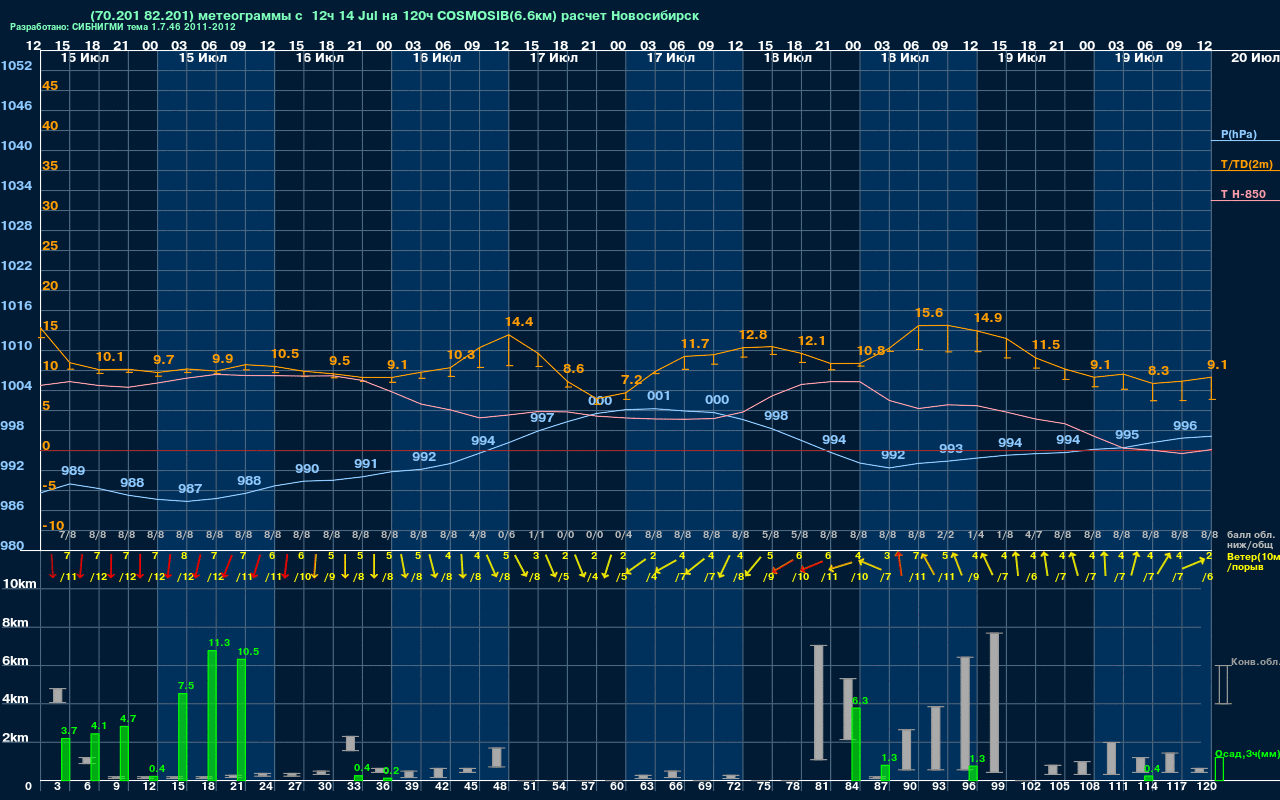Image resolution: width=1280 pixels, height=800 pixels.
Task: Click the 8.3 temperature value
Action: click(x=1158, y=370)
